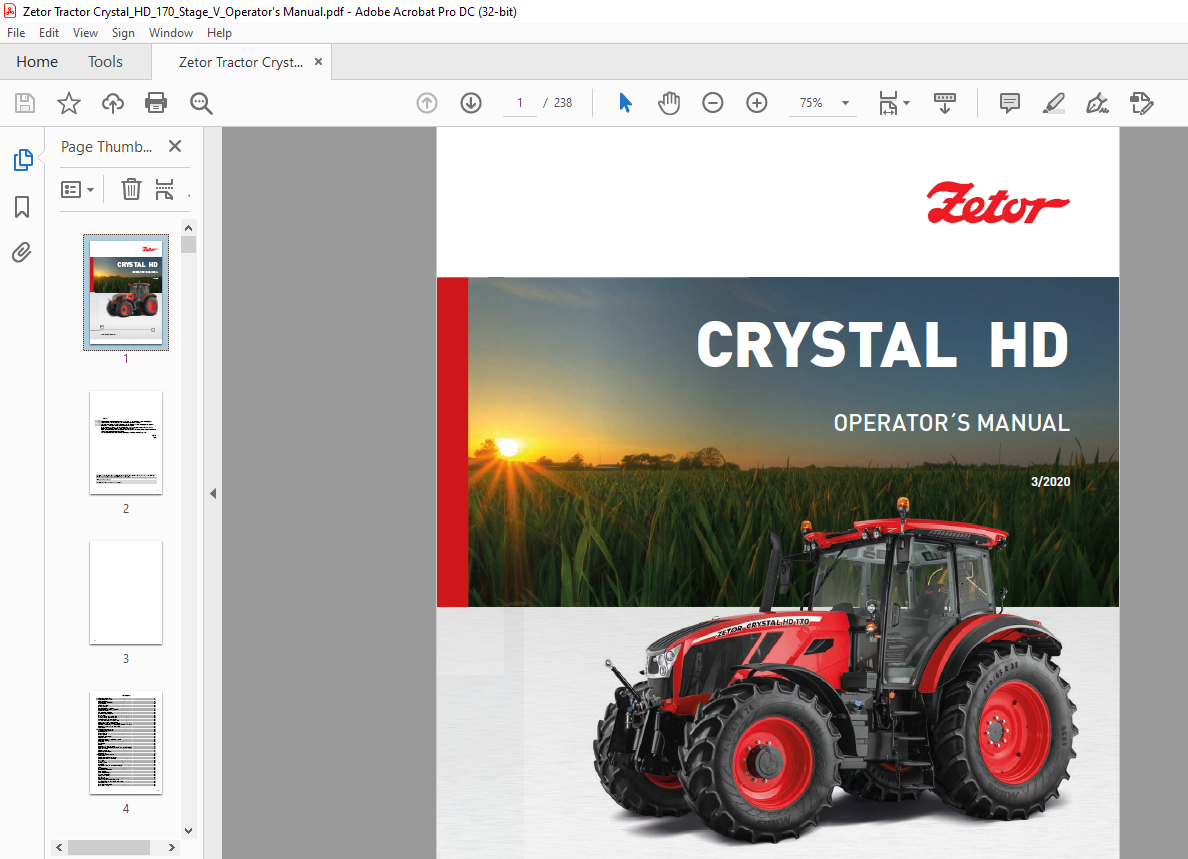
Task: Close the Page Thumbnails panel
Action: pyautogui.click(x=175, y=146)
